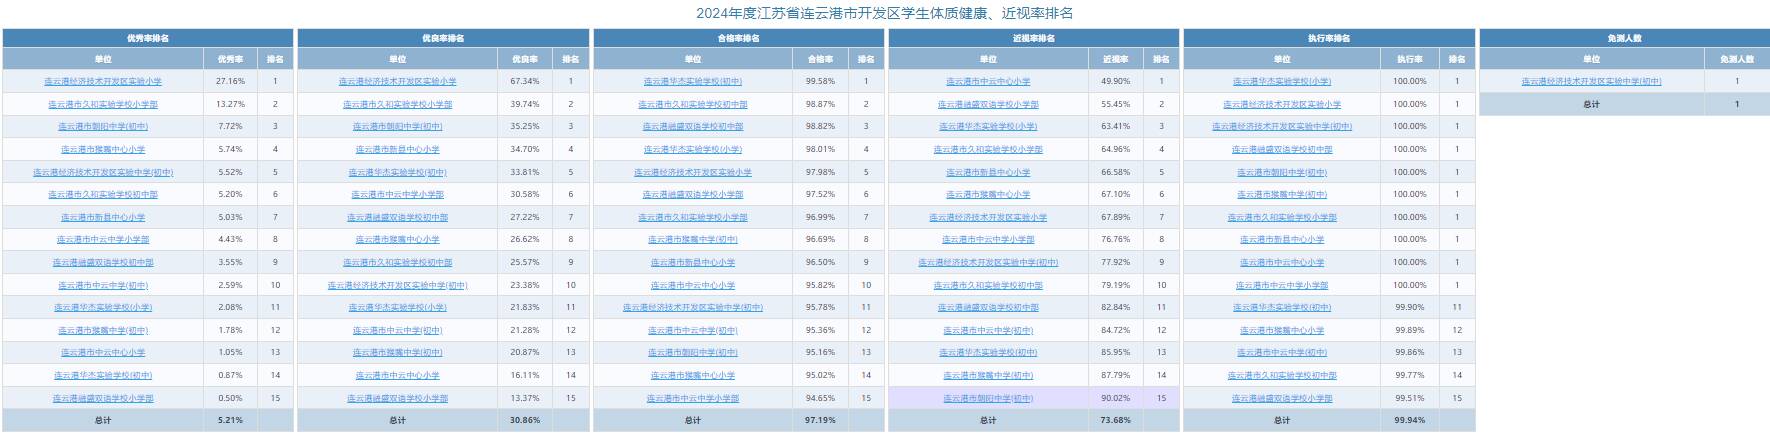Viewport: 1770px width, 438px height.
Task: Open 连云港市中云中学小学部 in 优良率排名 table
Action: coord(397,195)
